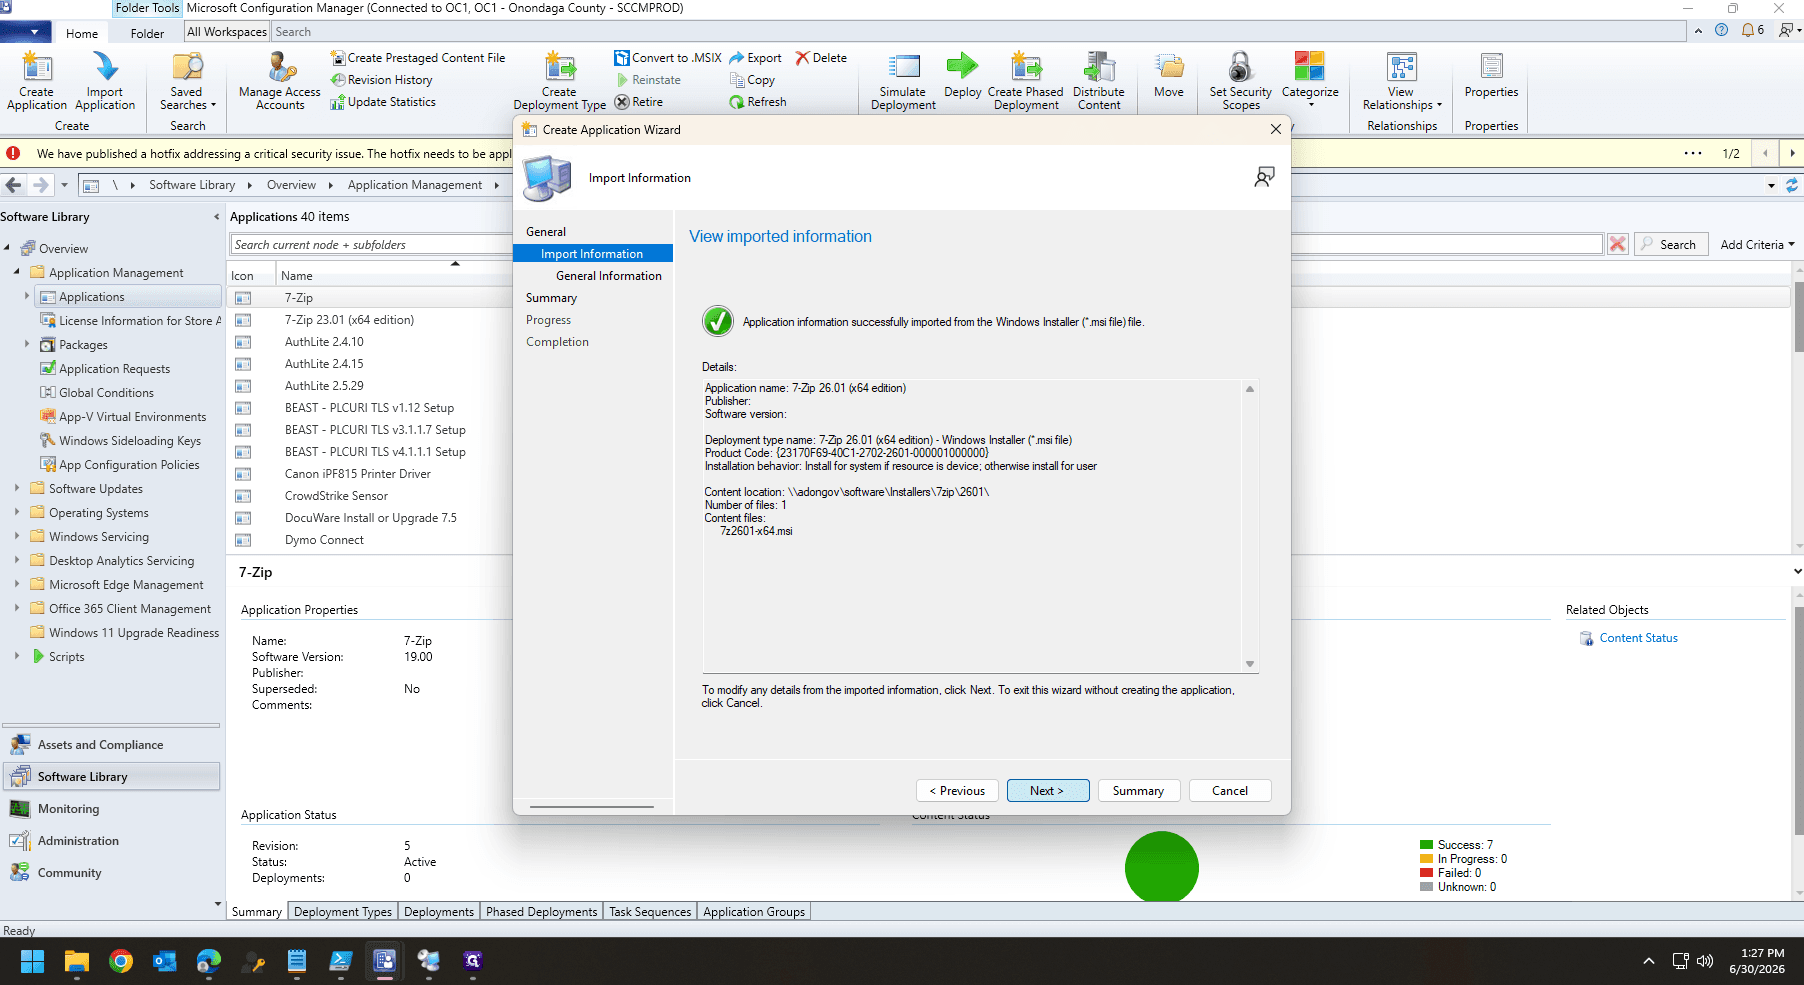Image resolution: width=1804 pixels, height=985 pixels.
Task: Click Update Statistics in the ribbon
Action: tap(383, 102)
